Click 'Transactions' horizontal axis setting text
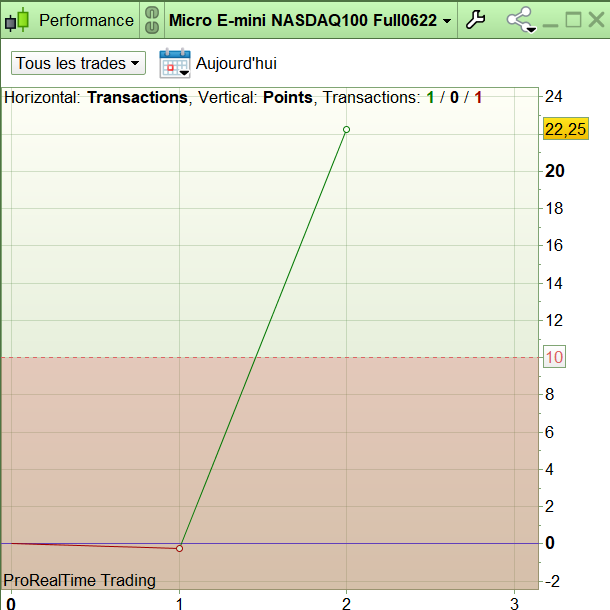The height and width of the screenshot is (610, 610). pos(137,98)
